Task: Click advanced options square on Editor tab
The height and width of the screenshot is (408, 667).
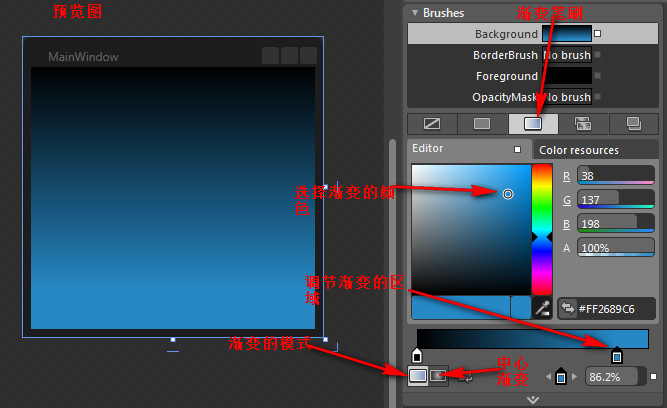Action: (517, 149)
